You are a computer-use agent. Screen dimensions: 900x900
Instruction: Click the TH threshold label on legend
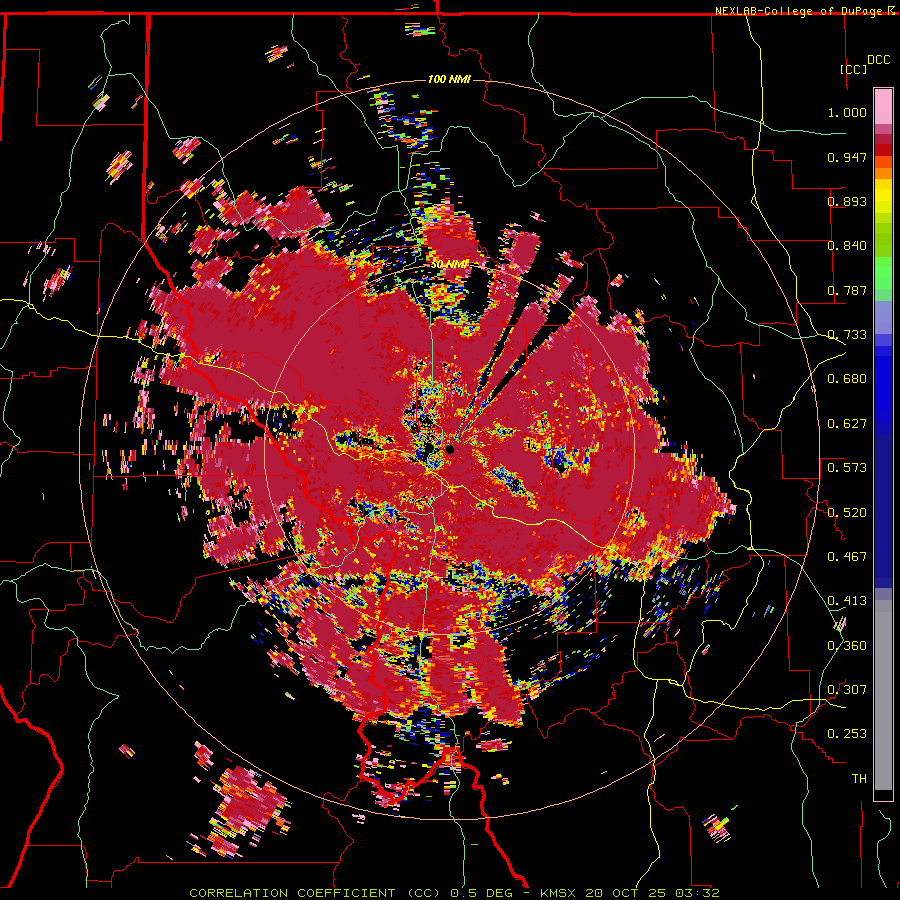tap(859, 779)
